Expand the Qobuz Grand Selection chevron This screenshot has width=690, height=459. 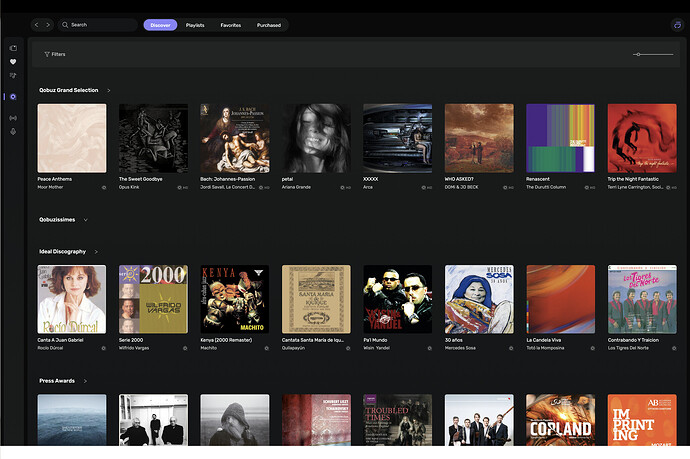(109, 90)
